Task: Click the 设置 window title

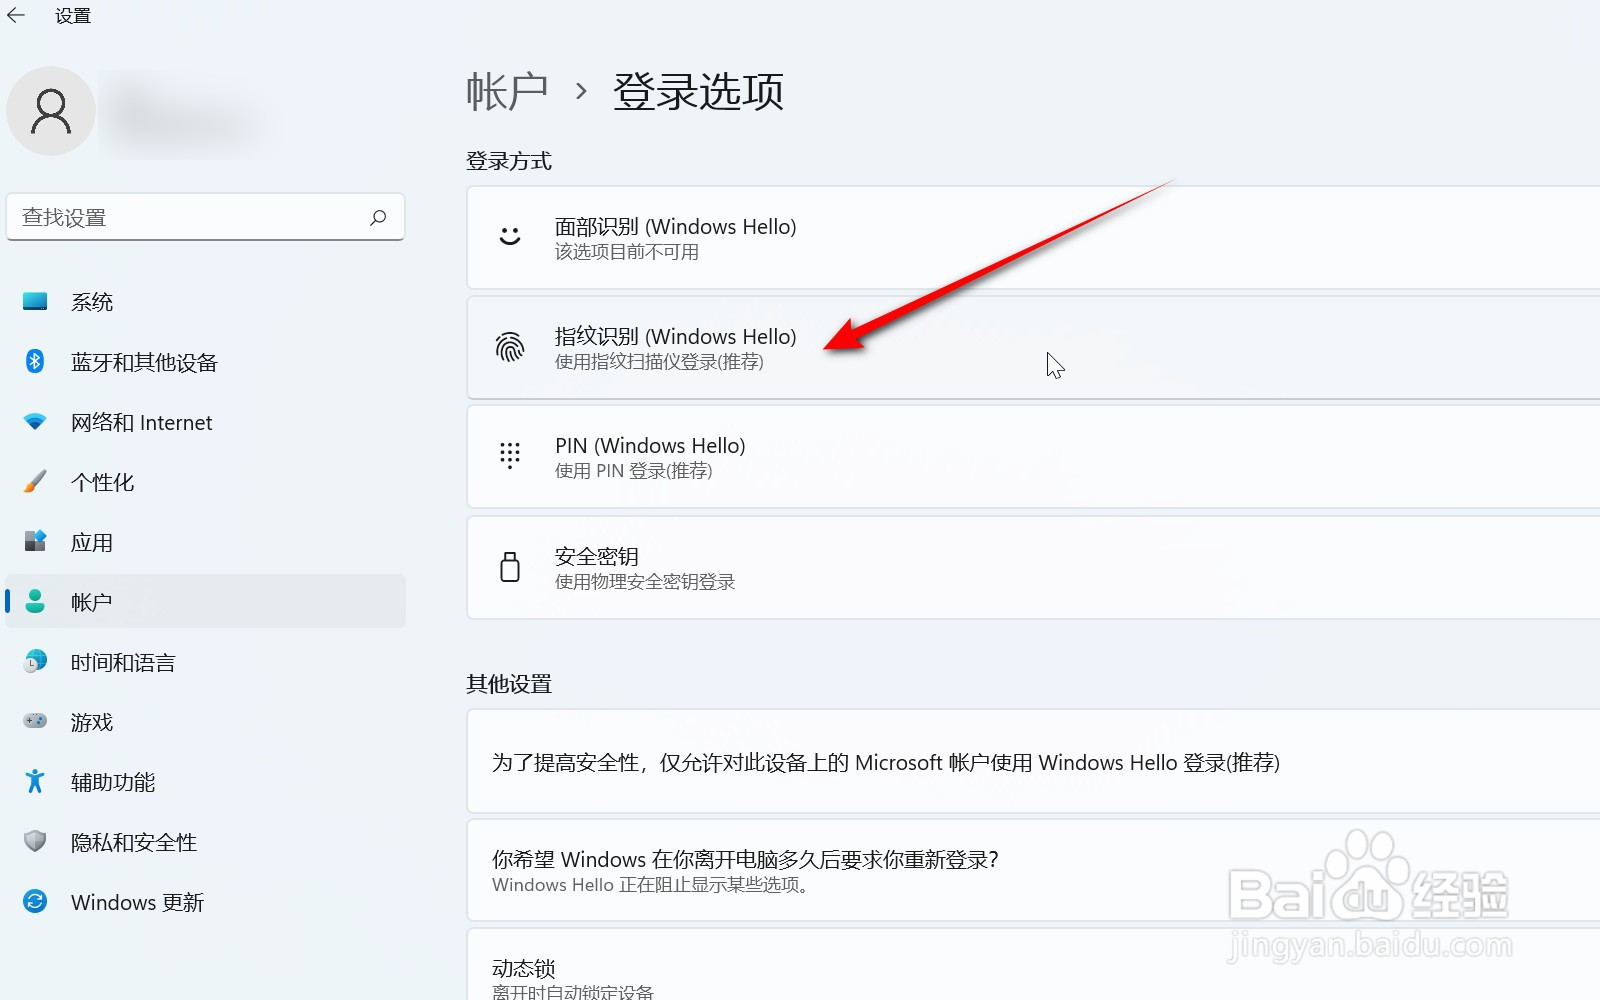Action: pos(73,16)
